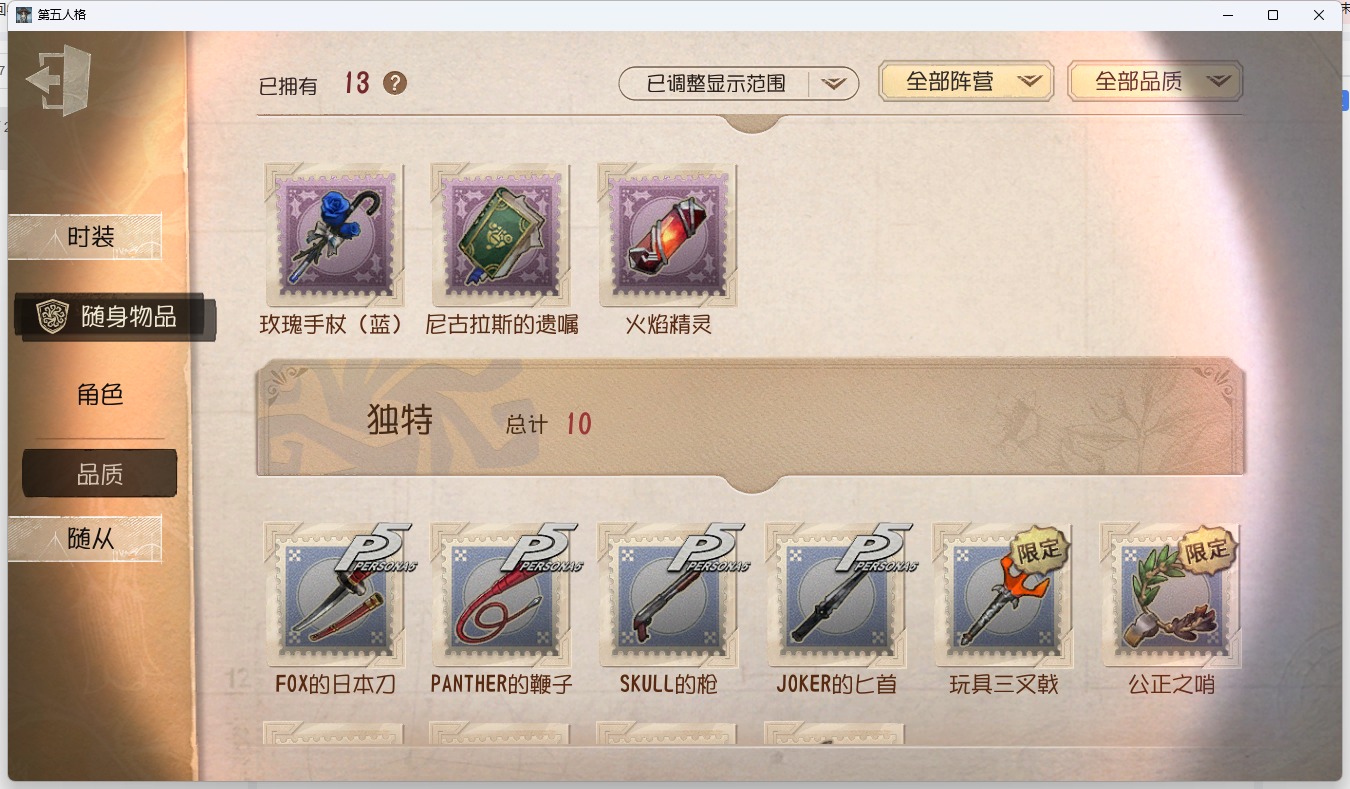Image resolution: width=1350 pixels, height=789 pixels.
Task: Sort by 角色 character option
Action: click(100, 395)
